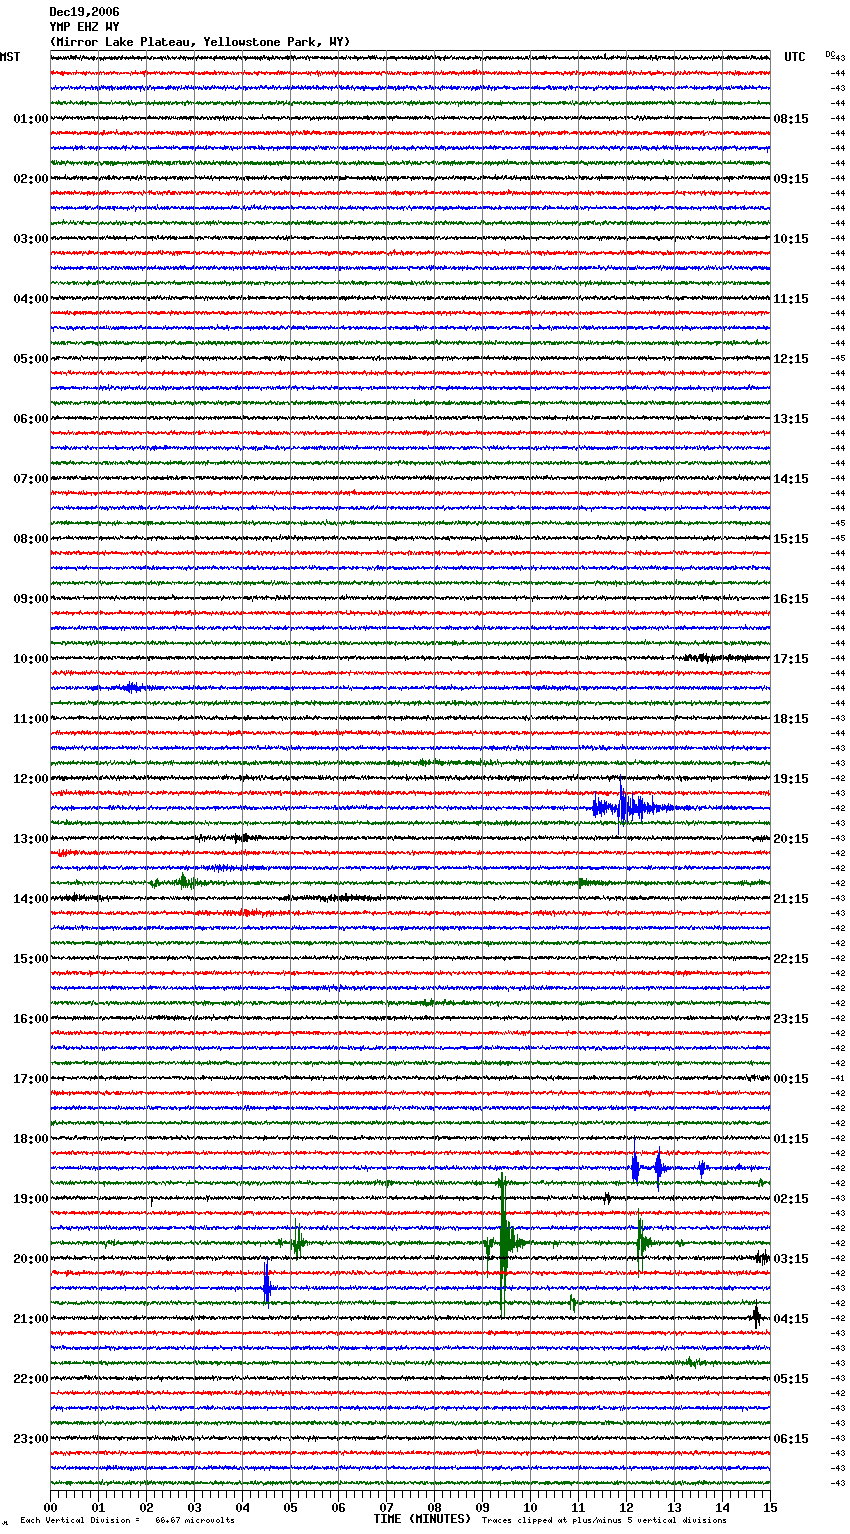Click the 66.67 microvolts scale note
This screenshot has width=850, height=1534.
tap(128, 1520)
